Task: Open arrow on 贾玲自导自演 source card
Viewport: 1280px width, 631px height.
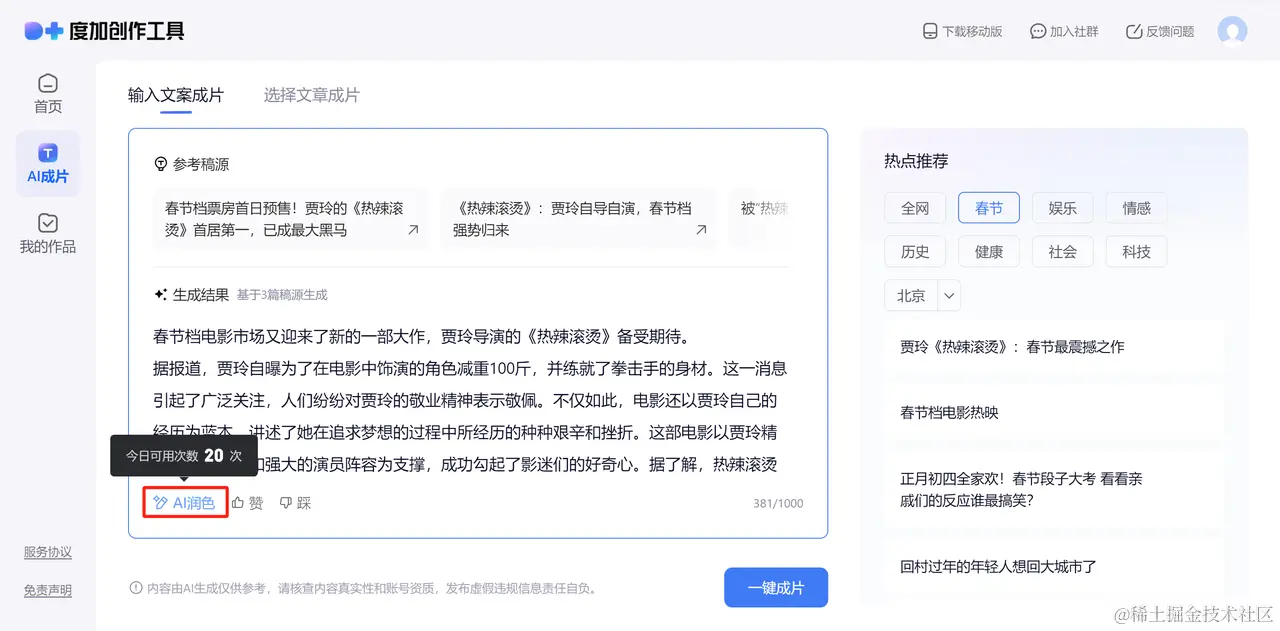Action: (701, 230)
